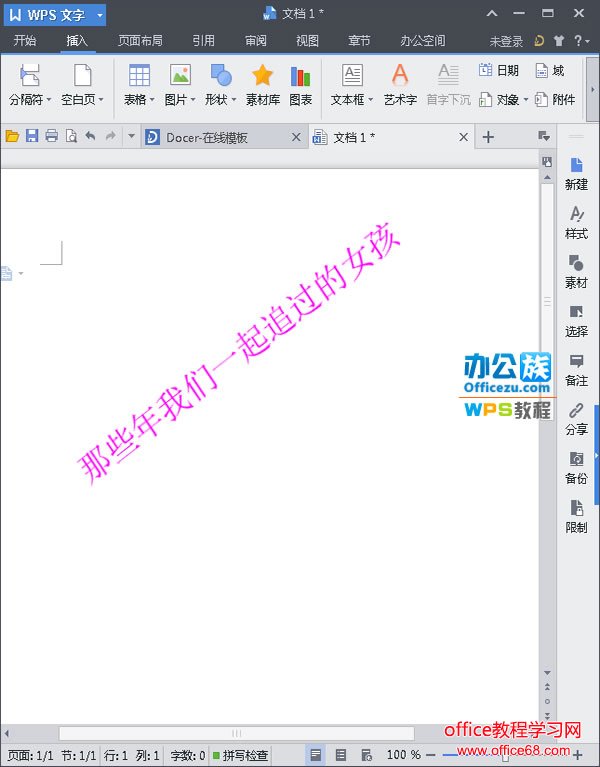The image size is (600, 767).
Task: Click 新建 new document in side panel
Action: [x=576, y=174]
